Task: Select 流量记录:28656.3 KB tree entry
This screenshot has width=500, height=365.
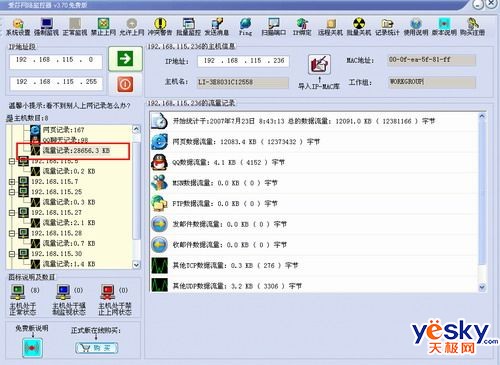Action: tap(71, 151)
